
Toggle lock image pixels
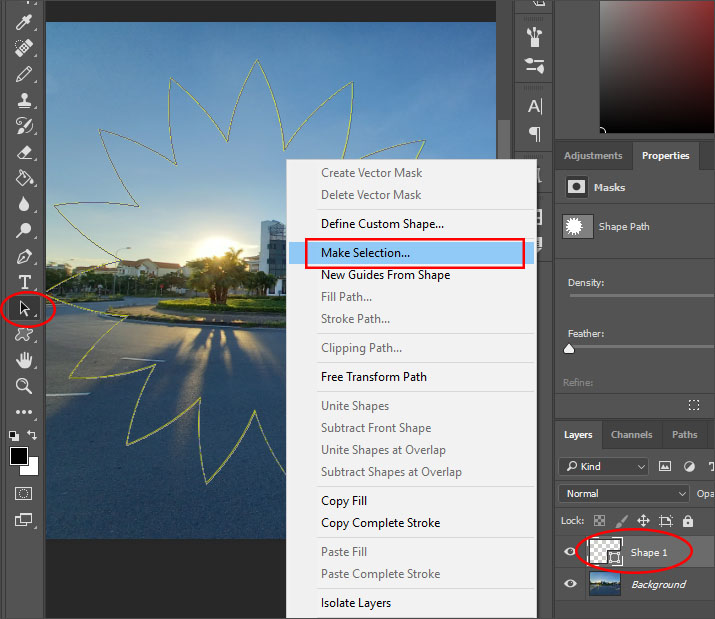pos(622,520)
